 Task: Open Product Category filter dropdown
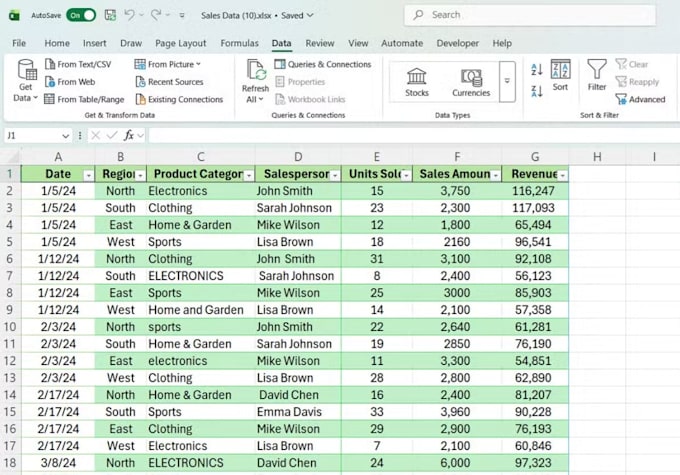tap(249, 175)
